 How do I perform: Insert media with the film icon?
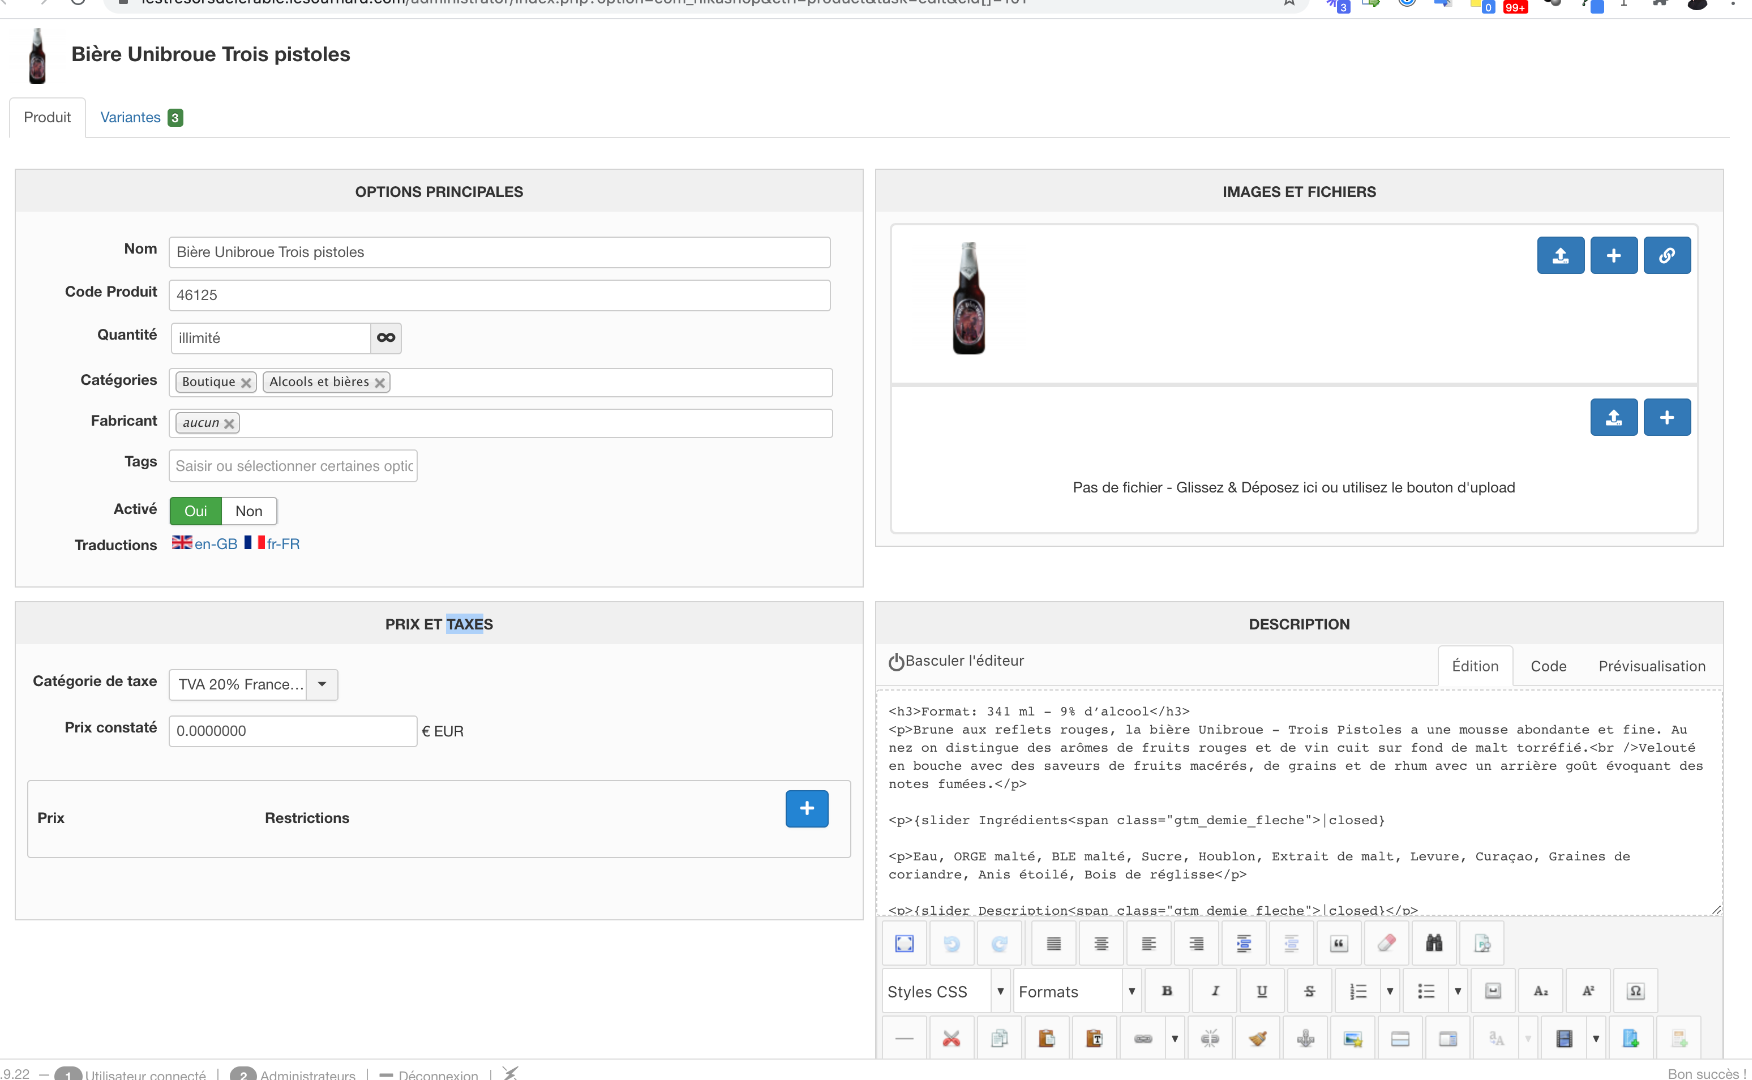tap(1564, 1039)
